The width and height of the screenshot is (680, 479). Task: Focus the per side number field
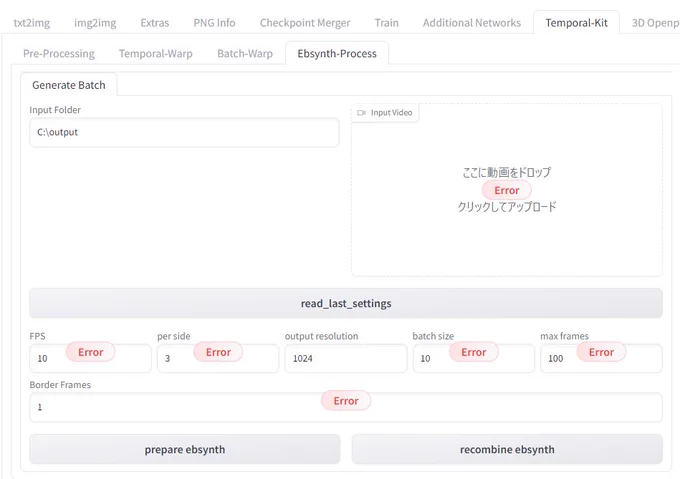click(x=218, y=358)
